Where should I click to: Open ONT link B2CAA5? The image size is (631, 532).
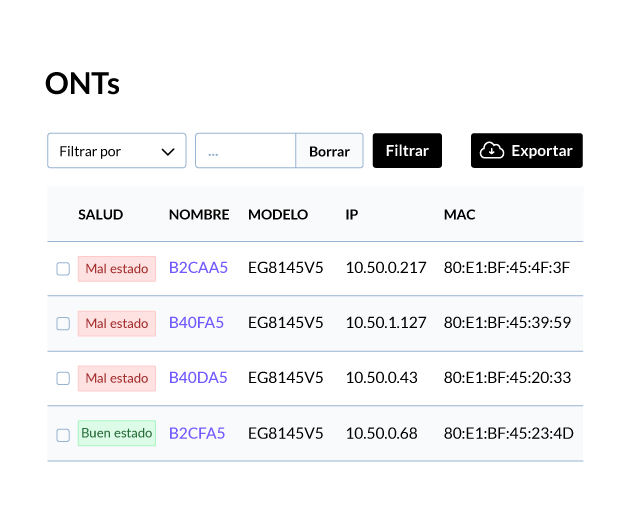pyautogui.click(x=198, y=268)
